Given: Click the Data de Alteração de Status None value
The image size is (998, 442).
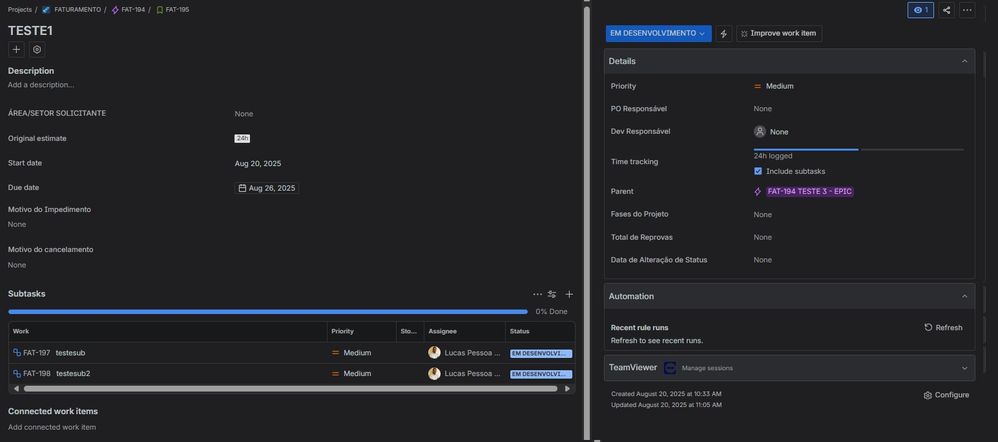Looking at the screenshot, I should coord(763,260).
